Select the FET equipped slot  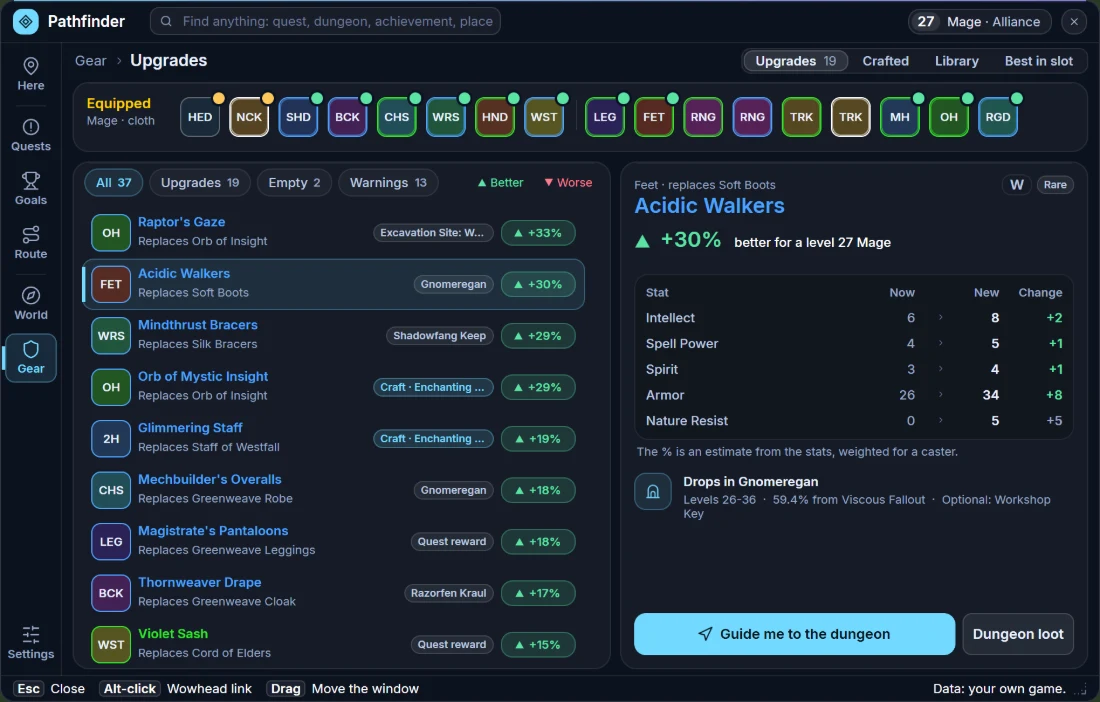point(654,117)
